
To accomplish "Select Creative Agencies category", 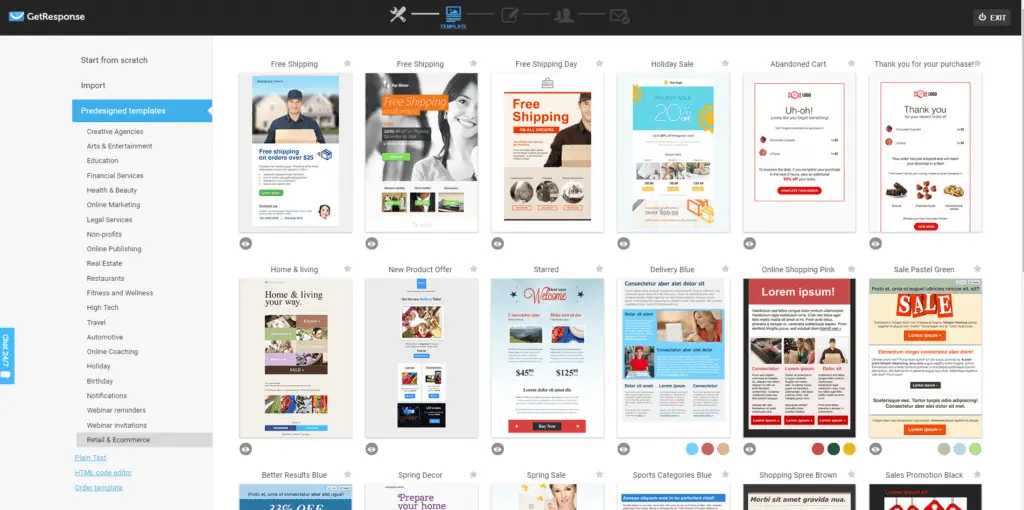I will pos(115,132).
